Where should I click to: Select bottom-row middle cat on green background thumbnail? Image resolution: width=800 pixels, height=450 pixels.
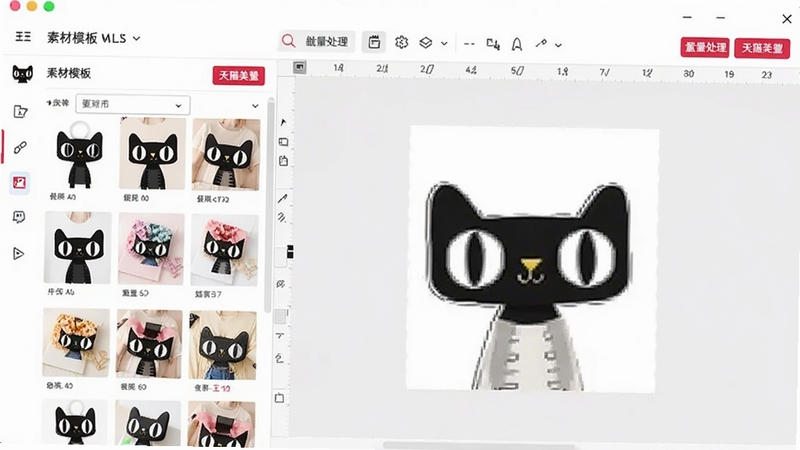tap(148, 423)
